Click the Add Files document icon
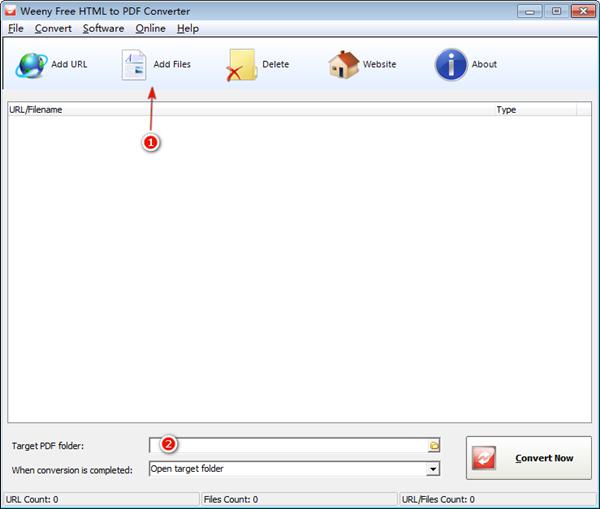The height and width of the screenshot is (509, 600). pos(134,65)
